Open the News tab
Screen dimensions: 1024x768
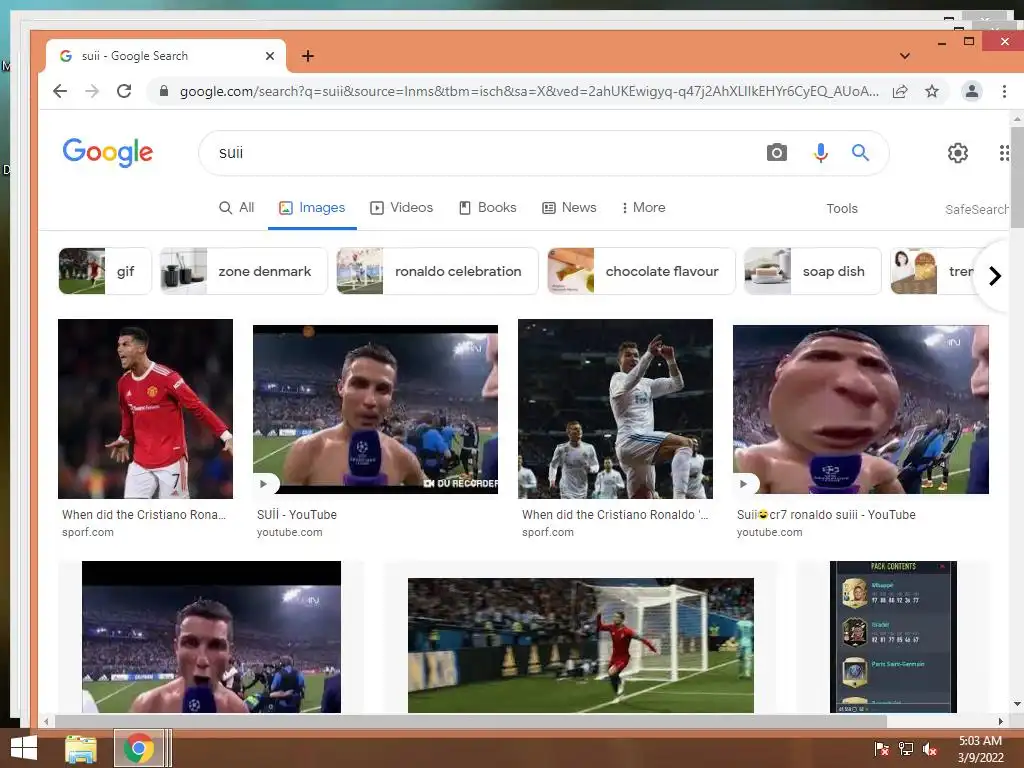(569, 208)
